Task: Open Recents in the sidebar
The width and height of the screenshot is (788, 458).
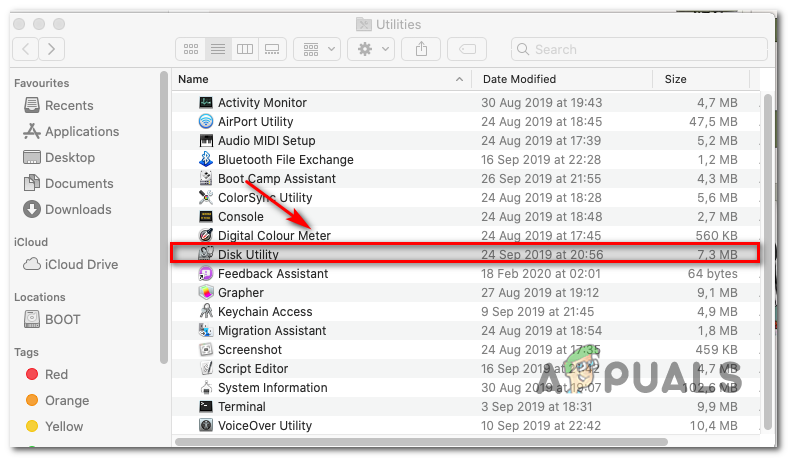Action: tap(59, 106)
